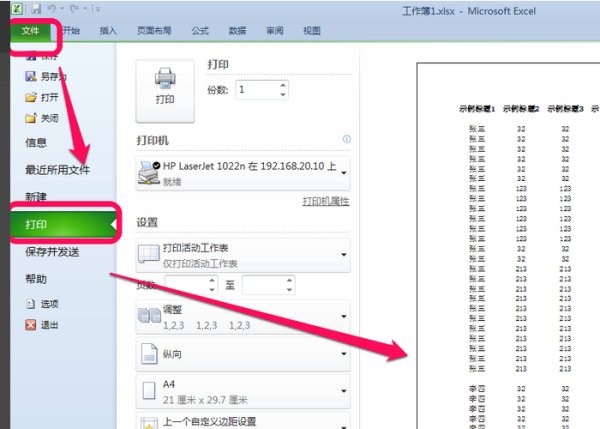Click the Redo icon in quick access toolbar
The height and width of the screenshot is (429, 600).
(74, 8)
